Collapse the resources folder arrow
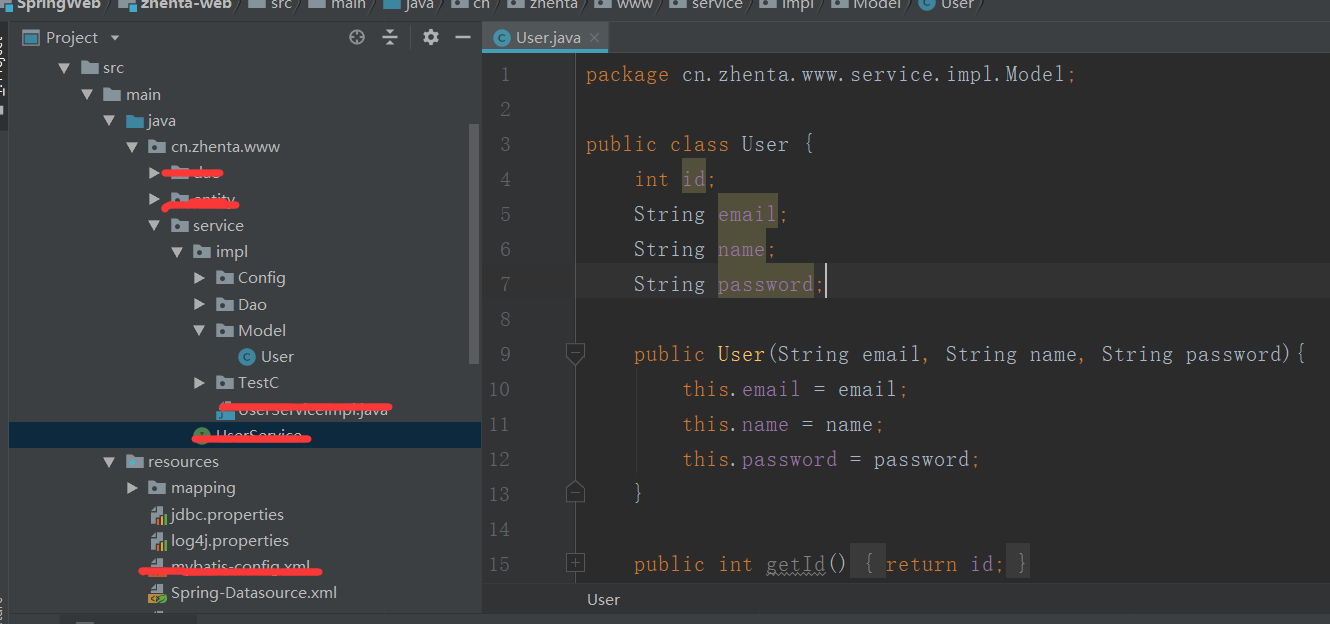This screenshot has width=1330, height=624. pos(109,462)
